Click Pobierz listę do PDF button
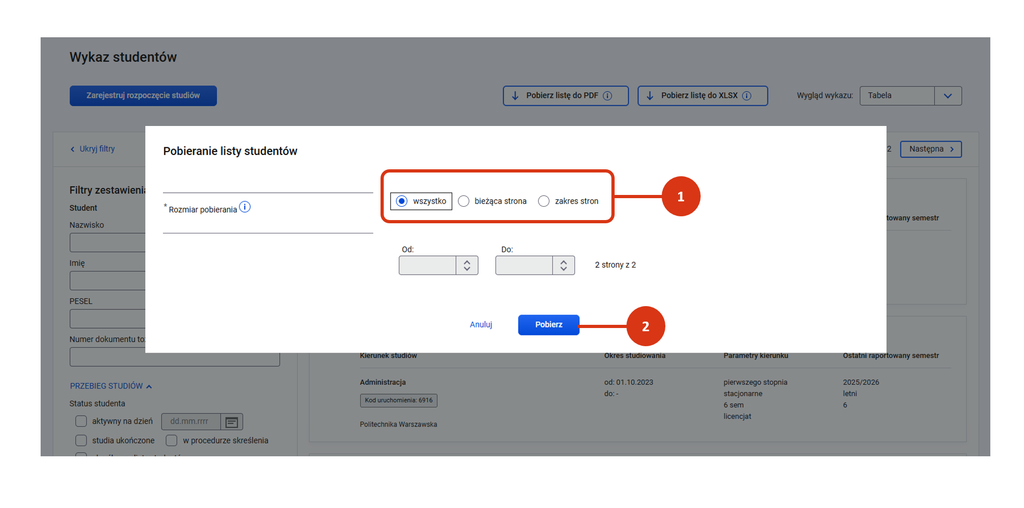 (566, 96)
